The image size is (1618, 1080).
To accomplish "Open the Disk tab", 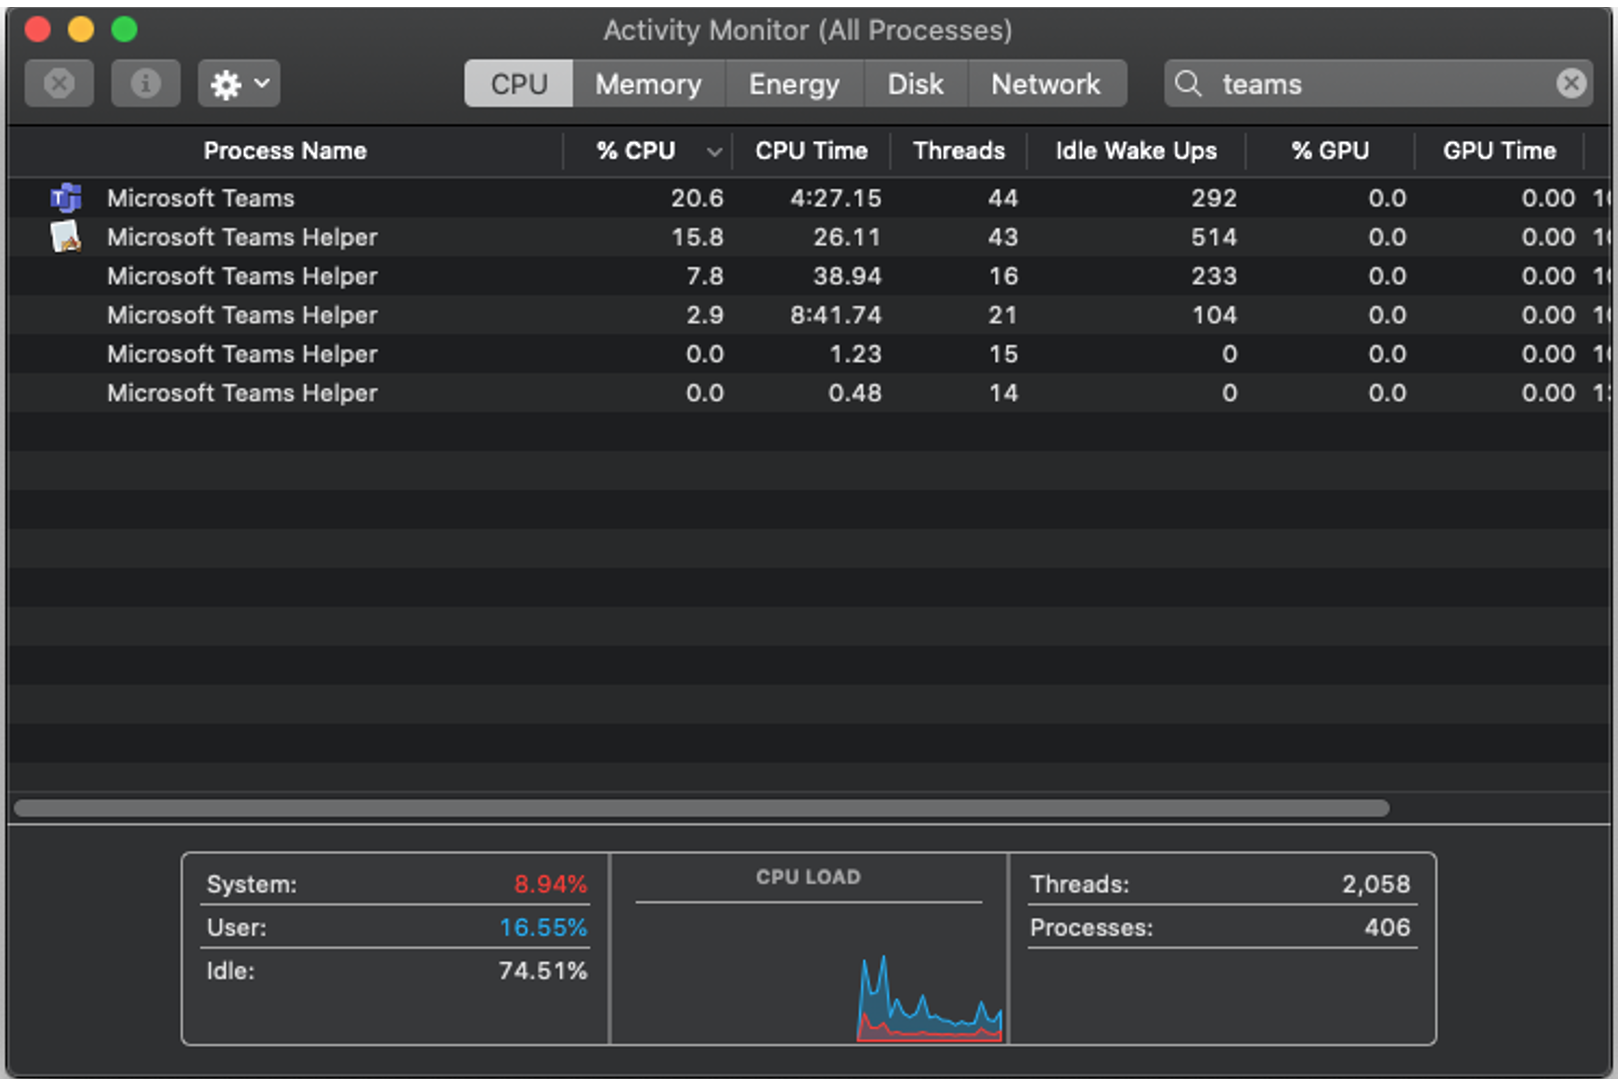I will (915, 84).
